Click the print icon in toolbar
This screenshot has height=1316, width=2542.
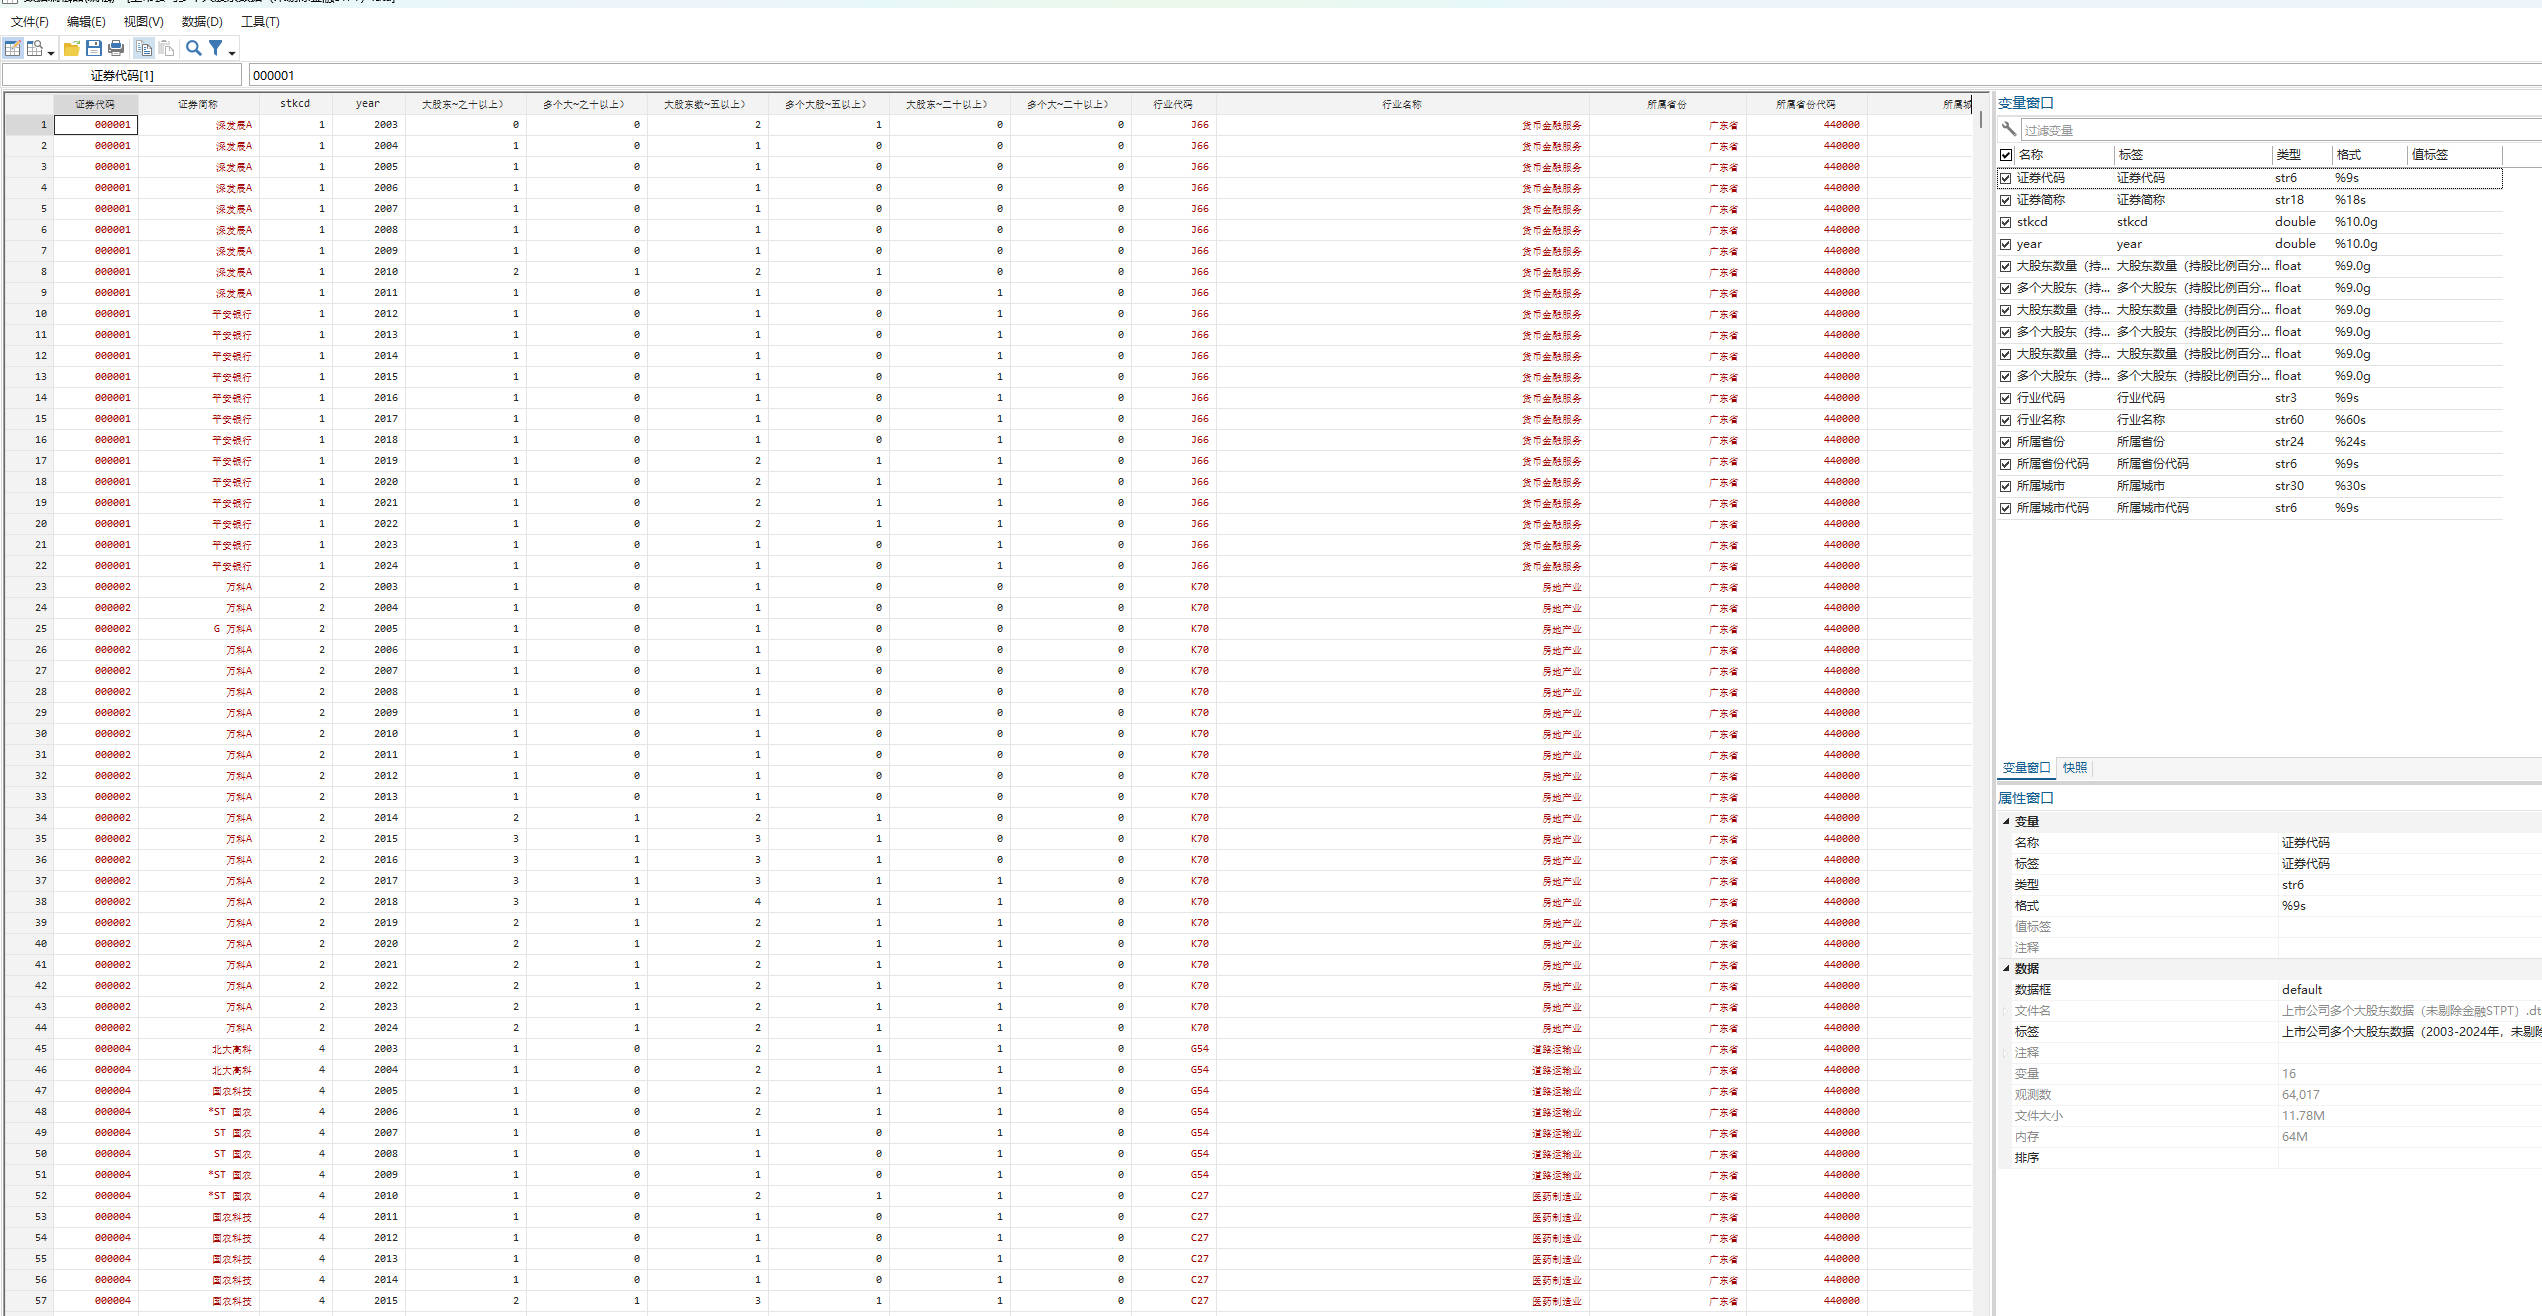point(116,48)
